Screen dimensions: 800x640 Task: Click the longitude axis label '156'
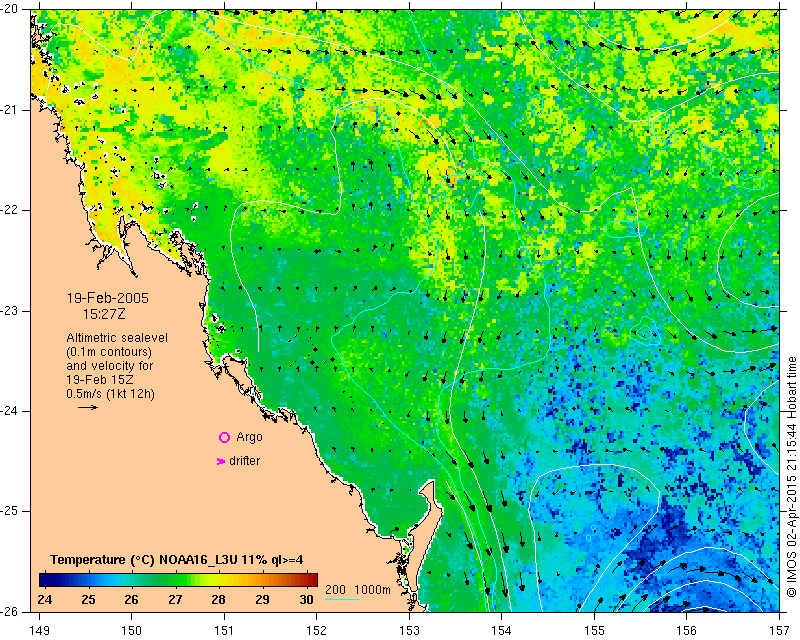[x=687, y=631]
